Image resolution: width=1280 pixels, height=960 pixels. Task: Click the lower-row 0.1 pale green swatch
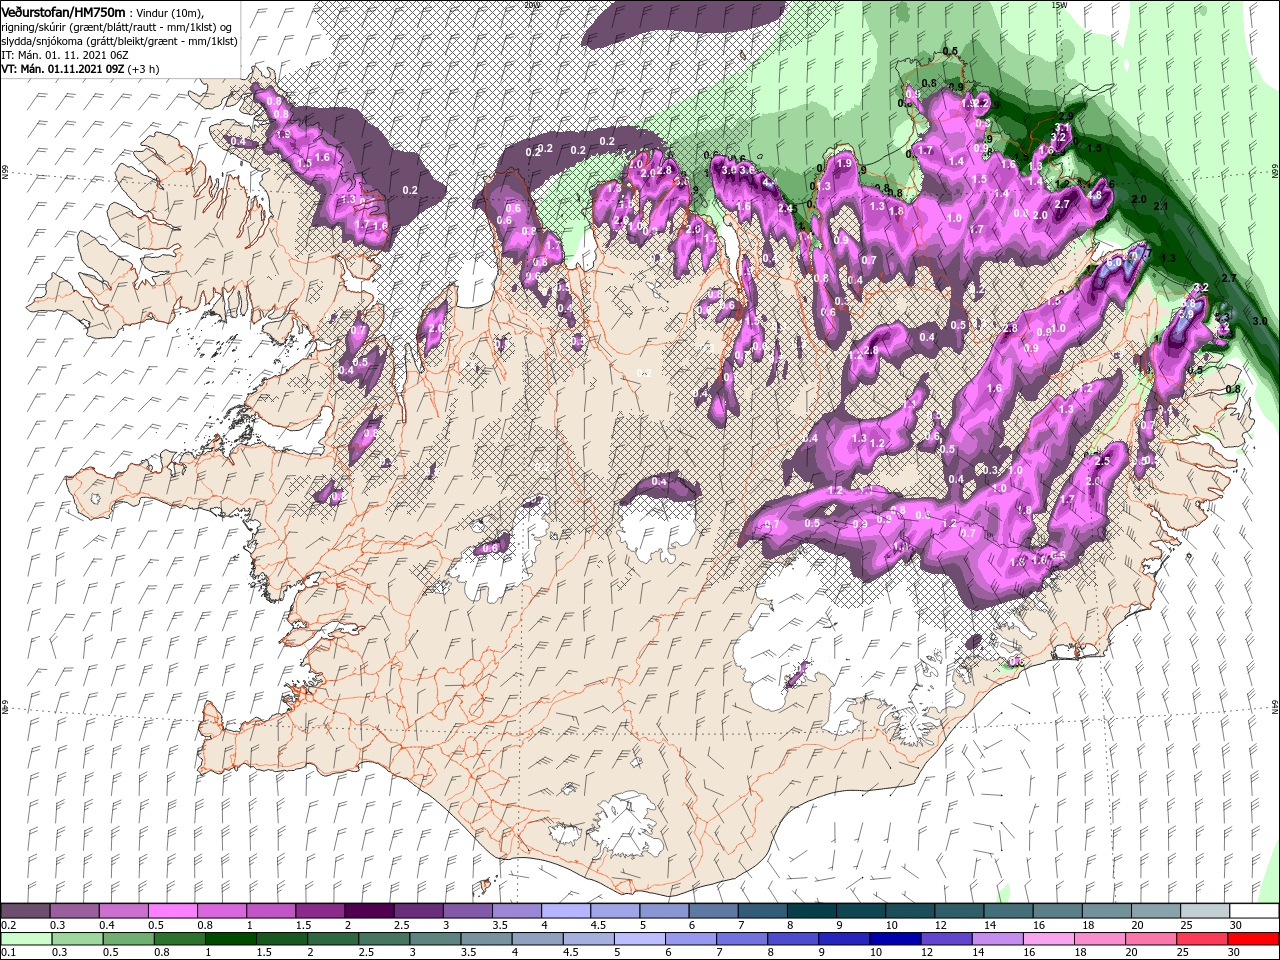point(25,939)
